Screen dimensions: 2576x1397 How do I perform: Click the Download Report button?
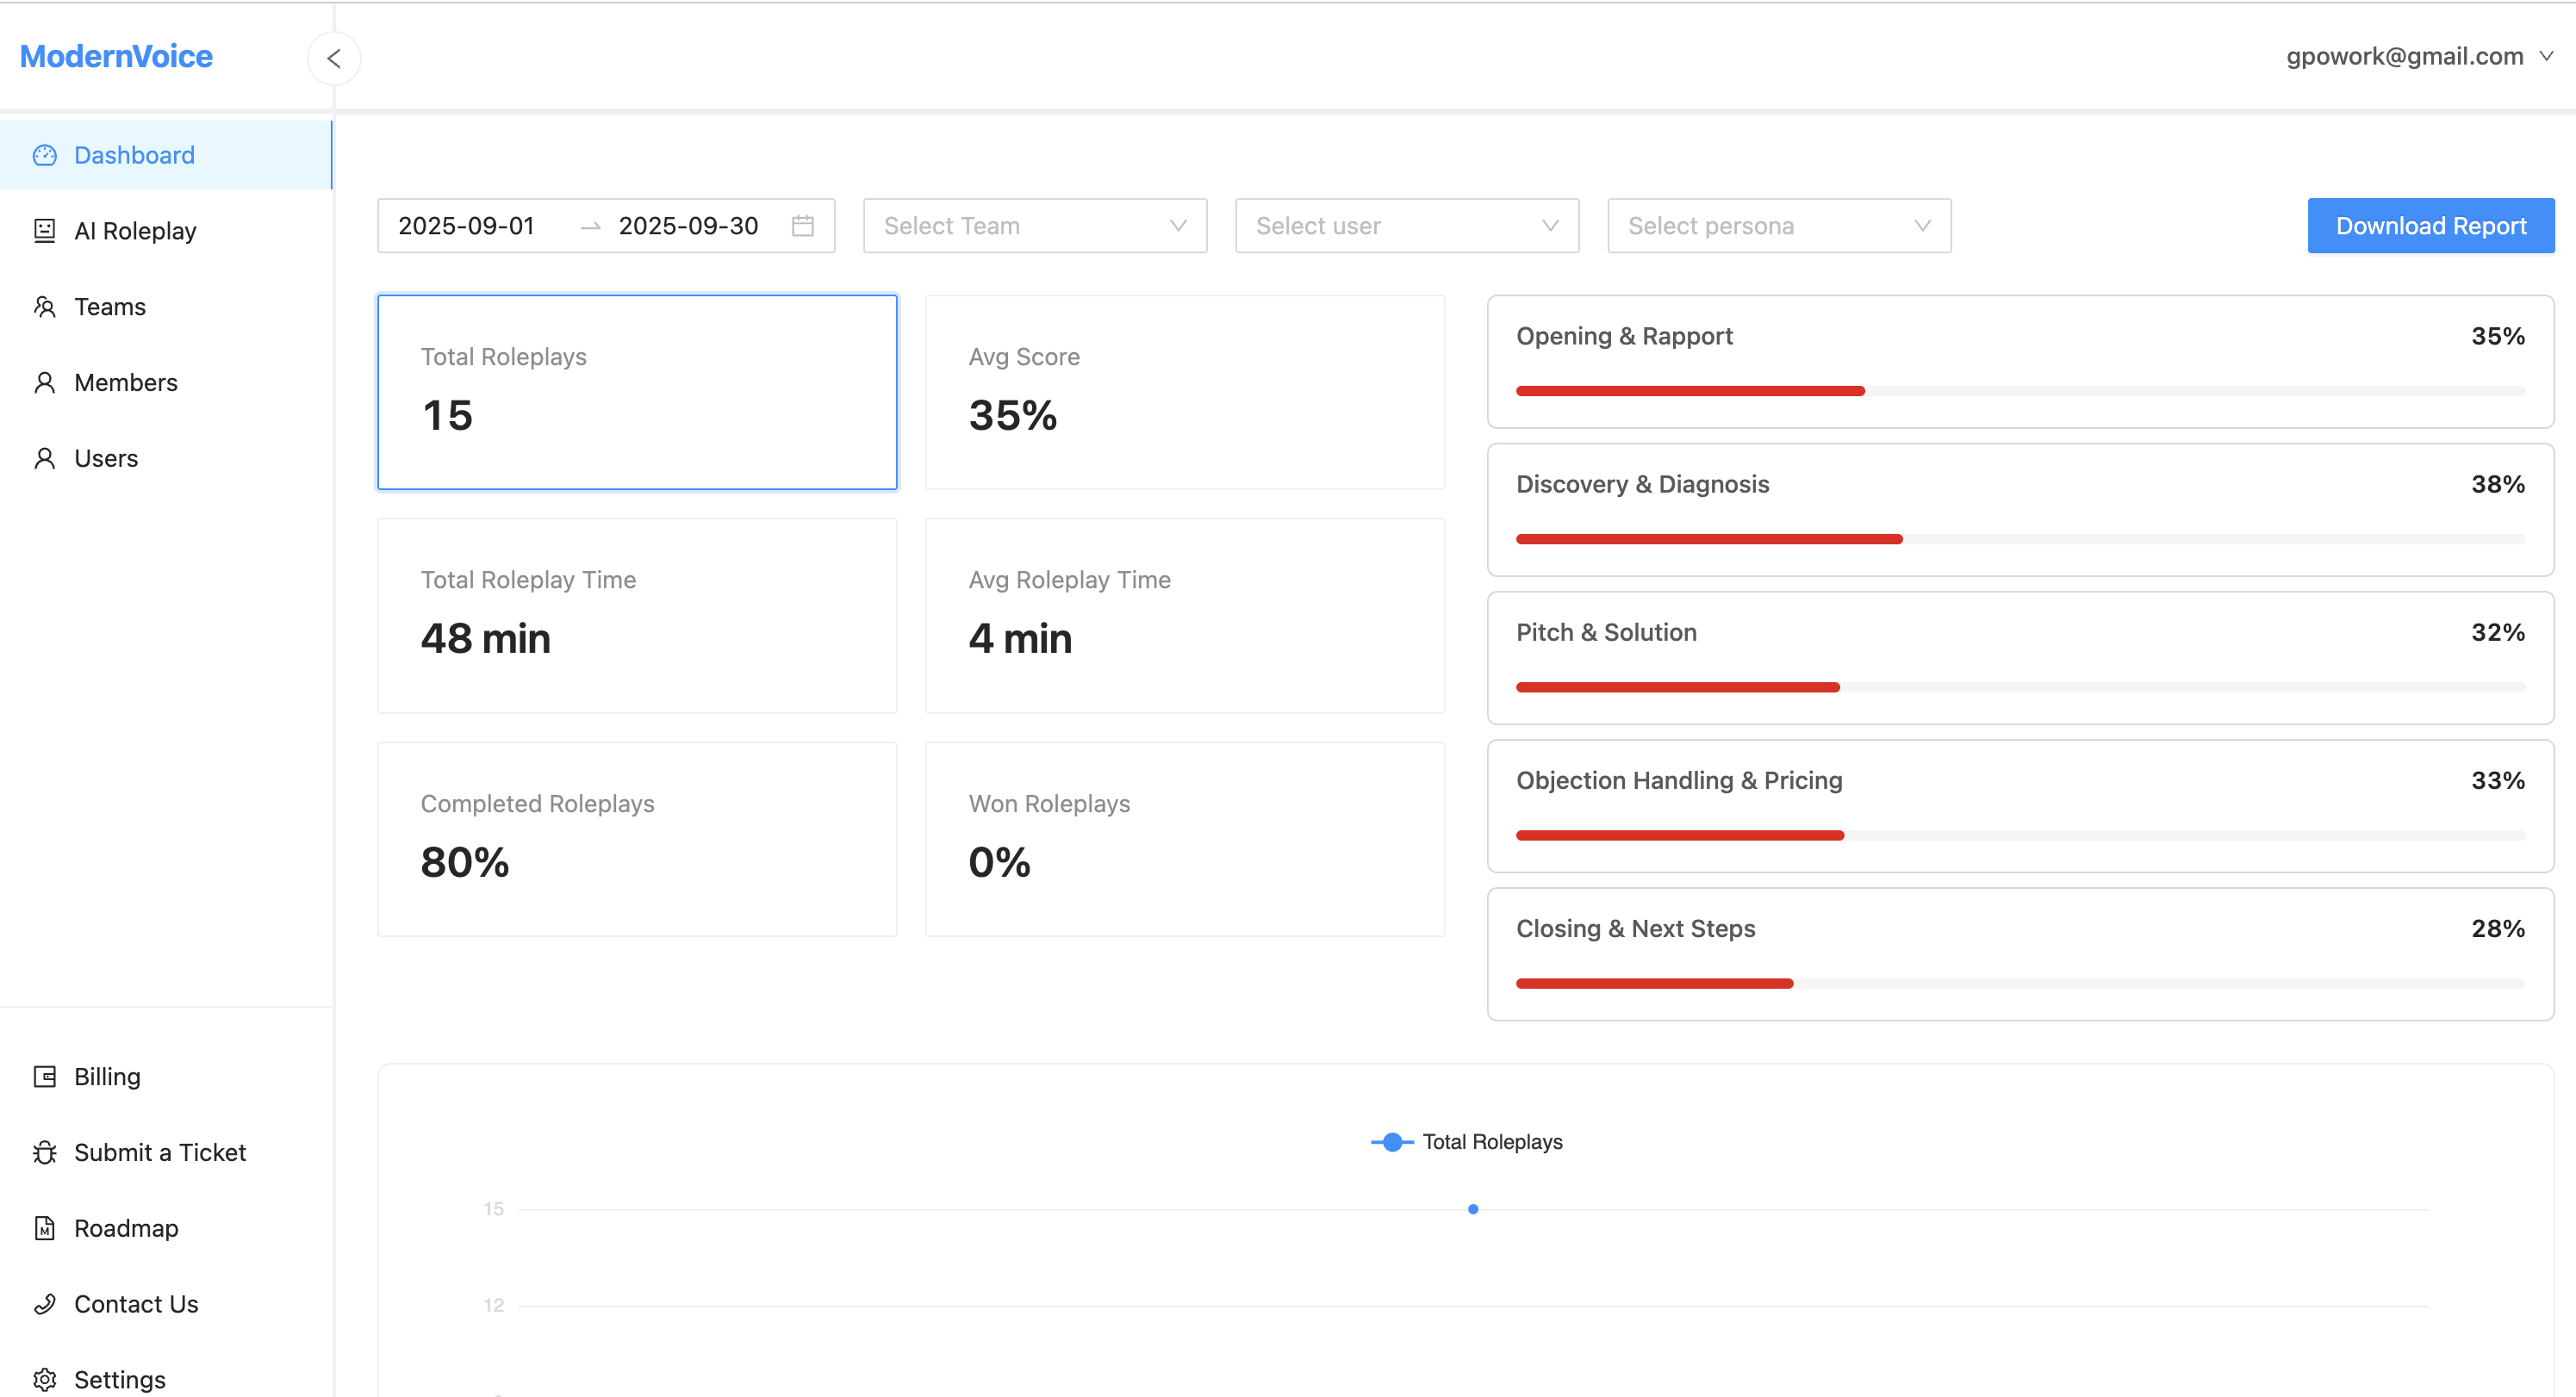[2430, 226]
